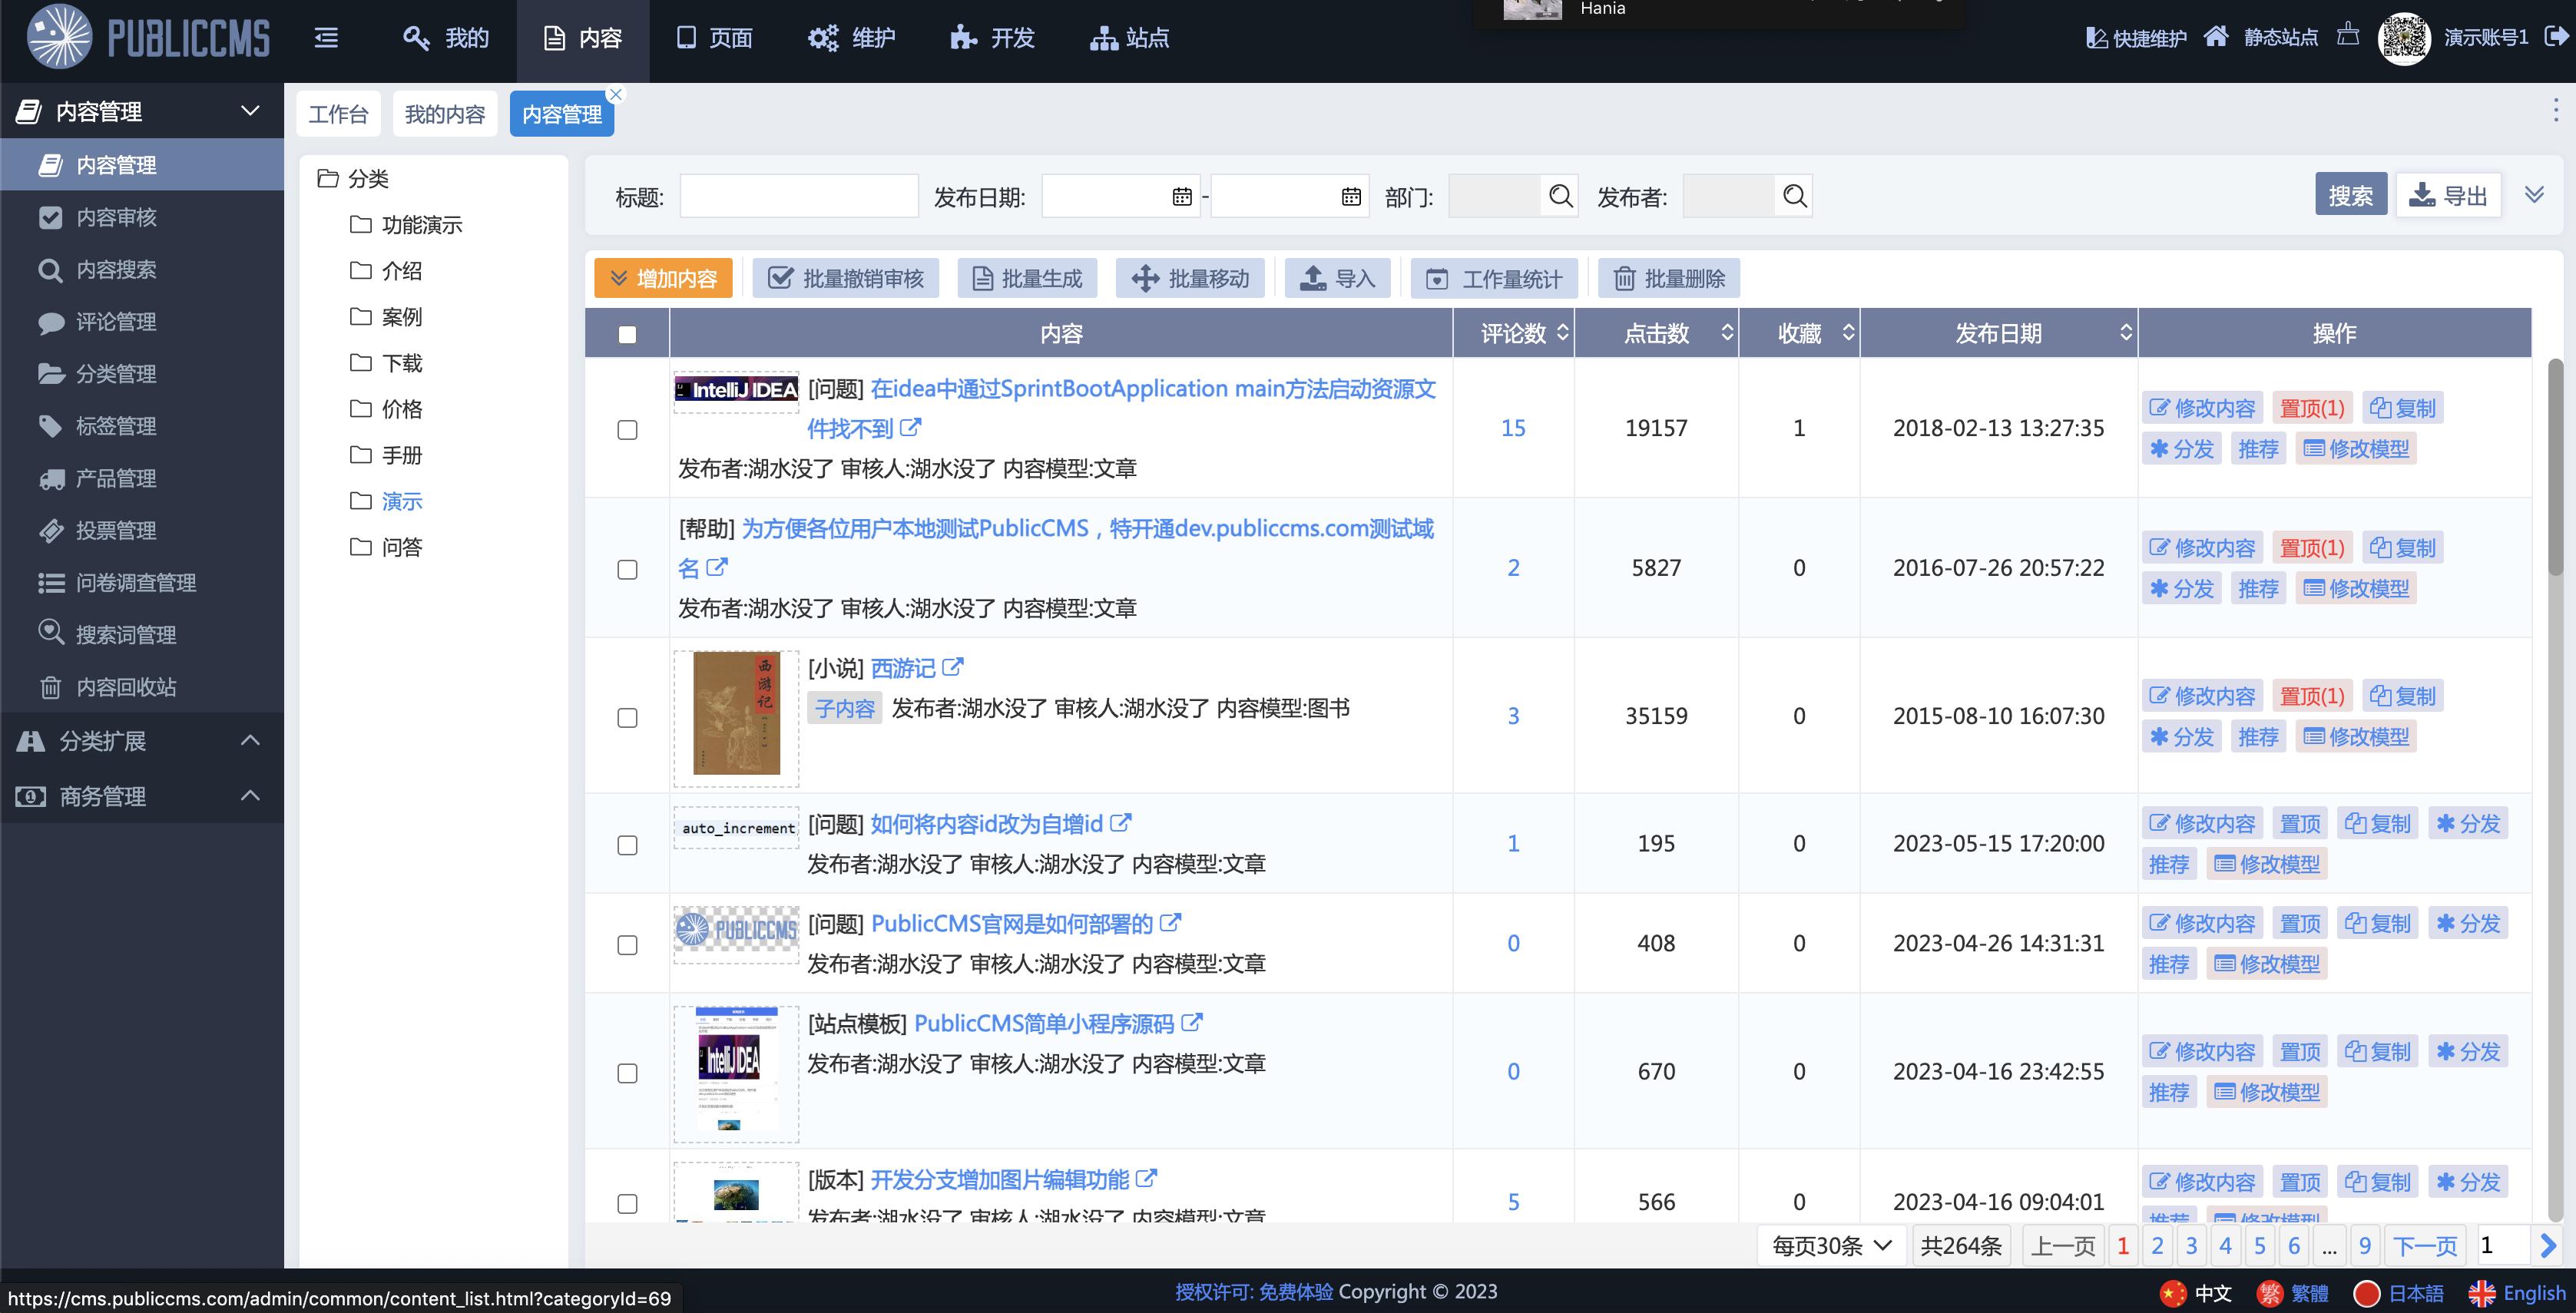2576x1313 pixels.
Task: Click the clear-cache icon in the top bar
Action: coord(2348,36)
